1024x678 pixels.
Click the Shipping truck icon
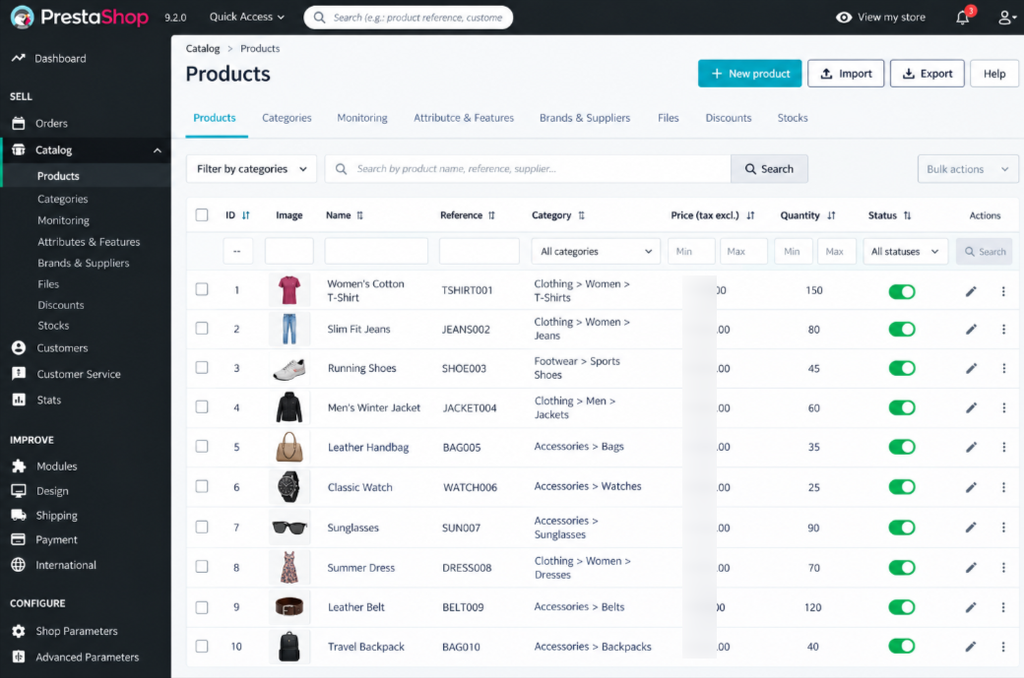pyautogui.click(x=19, y=515)
